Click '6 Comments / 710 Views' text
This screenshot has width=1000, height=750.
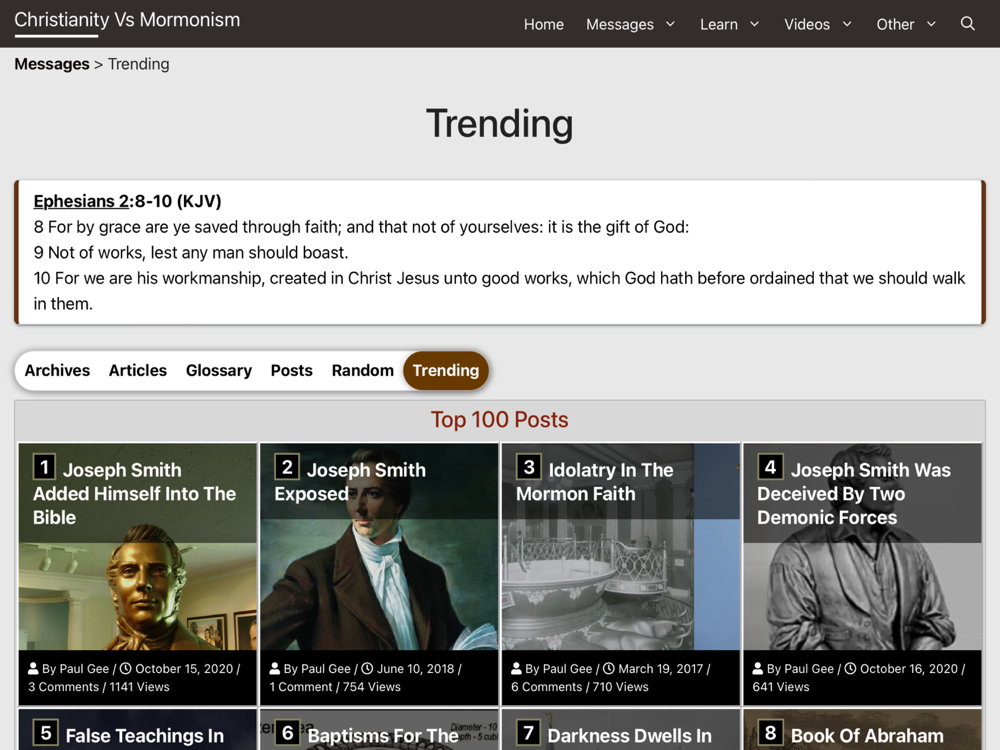tap(580, 687)
